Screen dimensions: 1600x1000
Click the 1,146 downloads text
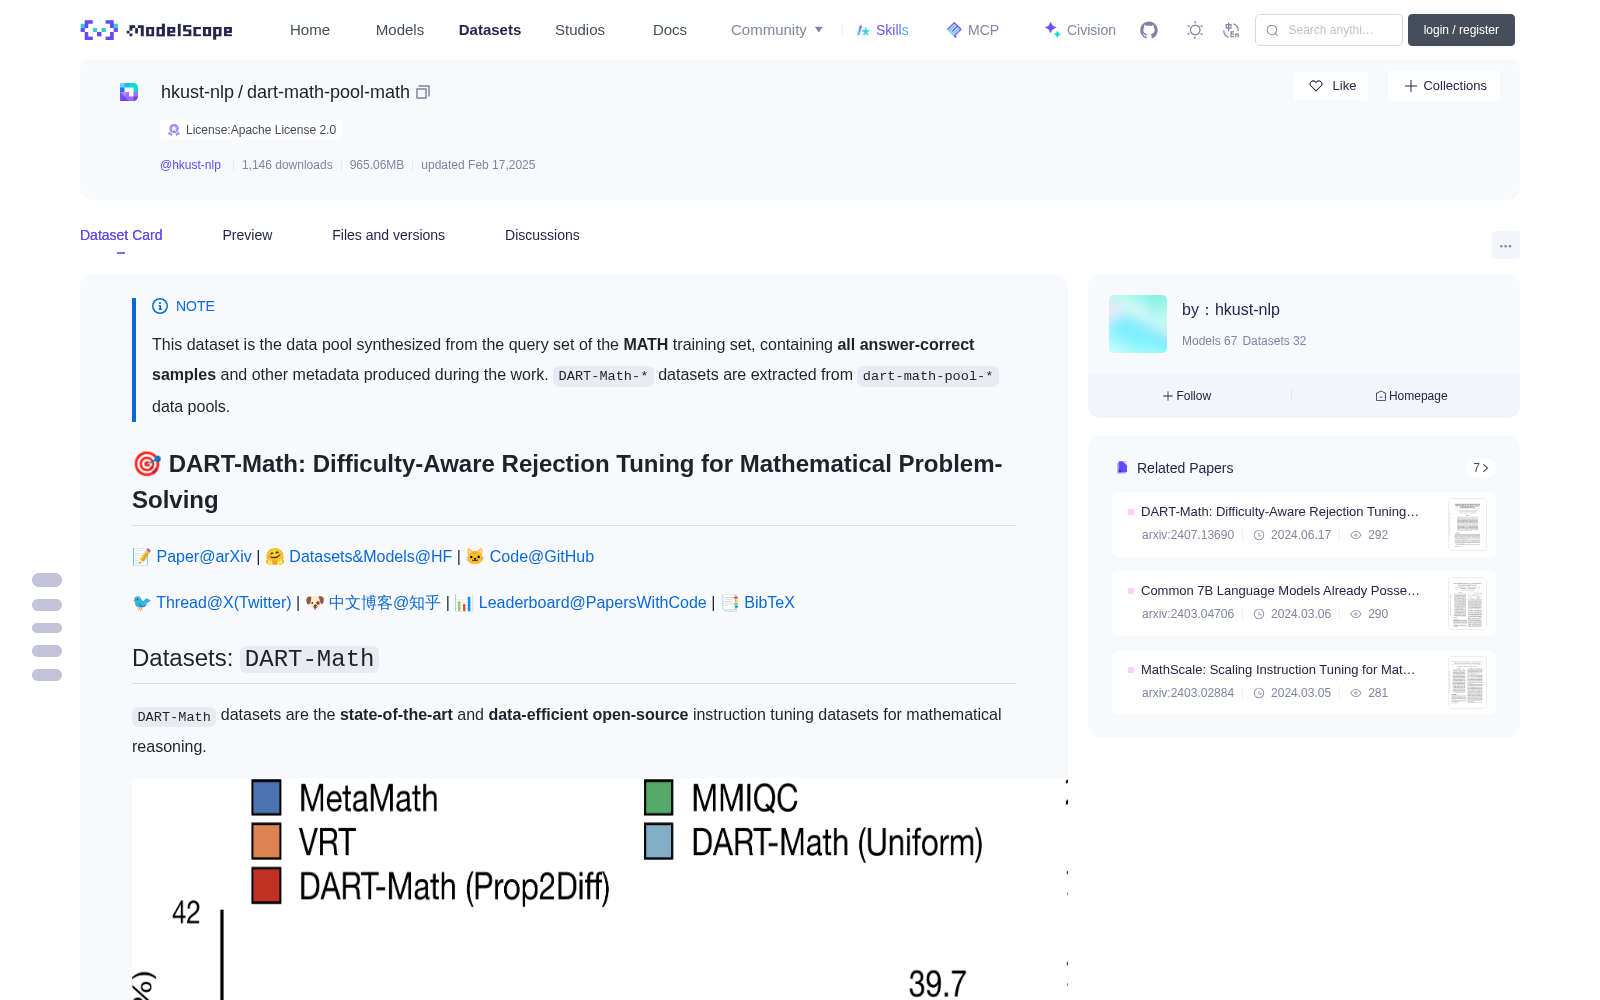point(287,165)
